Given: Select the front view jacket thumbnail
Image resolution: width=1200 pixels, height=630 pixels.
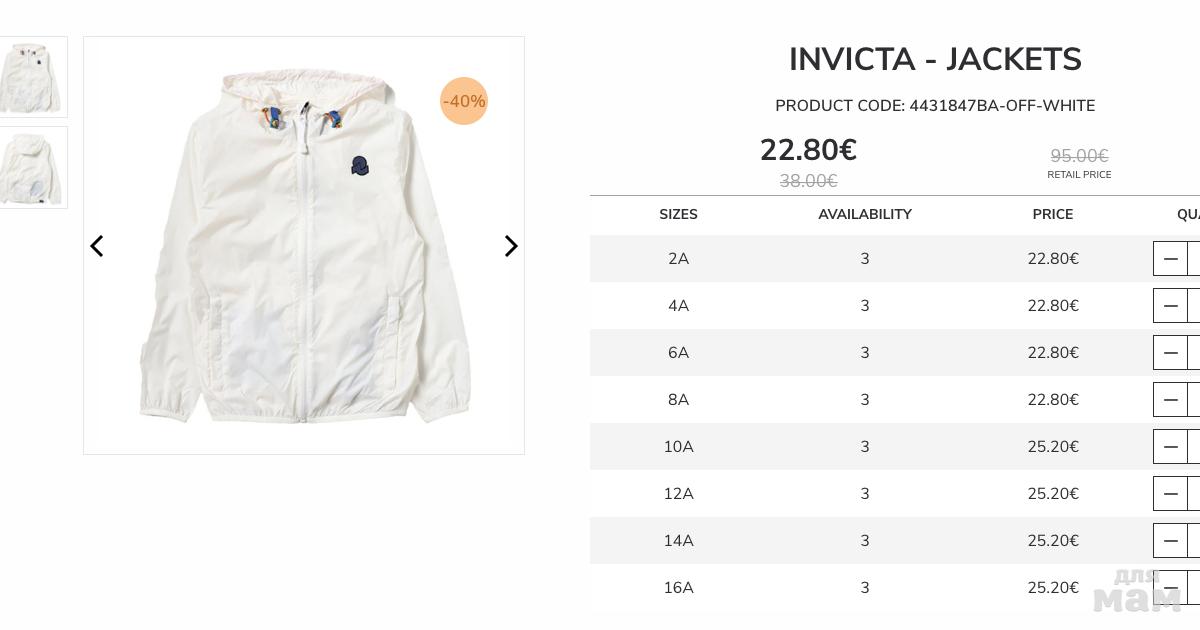Looking at the screenshot, I should 32,77.
